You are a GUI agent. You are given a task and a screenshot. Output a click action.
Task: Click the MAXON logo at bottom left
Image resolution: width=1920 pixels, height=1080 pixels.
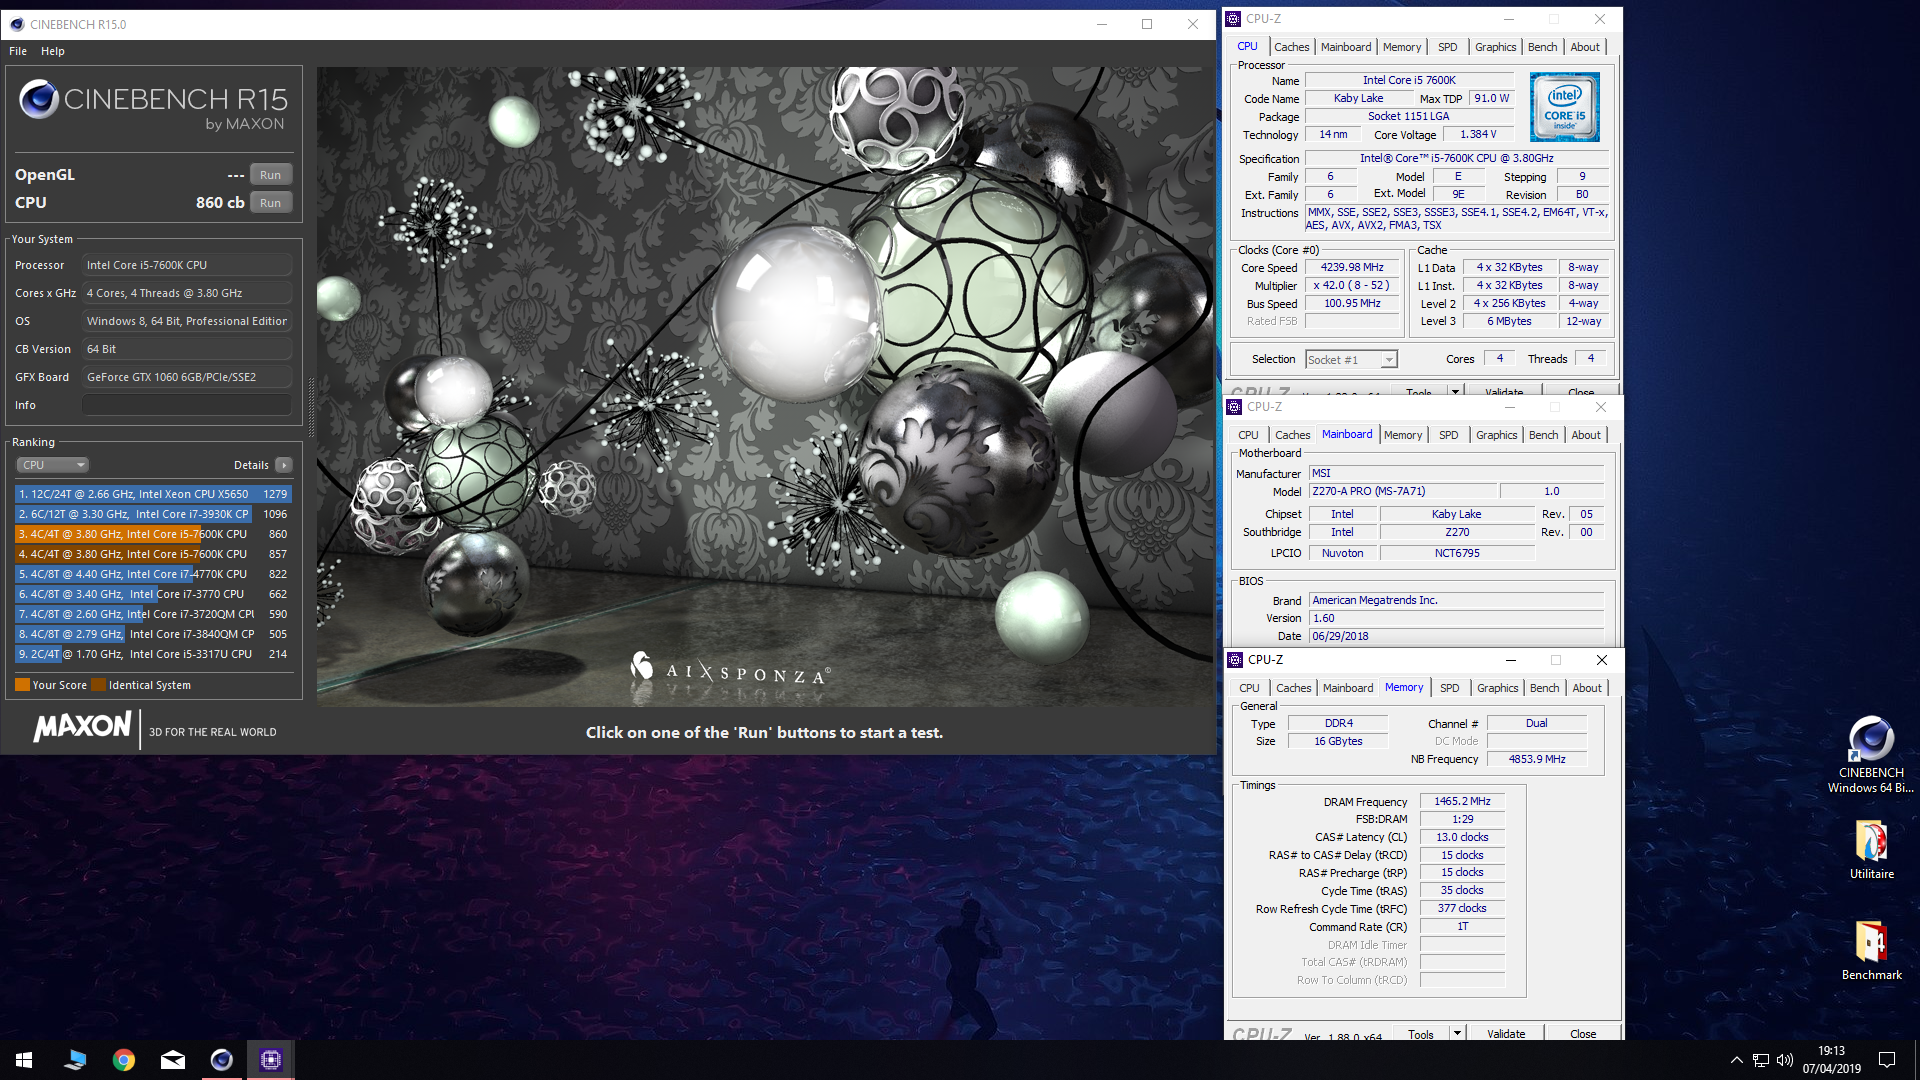coord(82,727)
